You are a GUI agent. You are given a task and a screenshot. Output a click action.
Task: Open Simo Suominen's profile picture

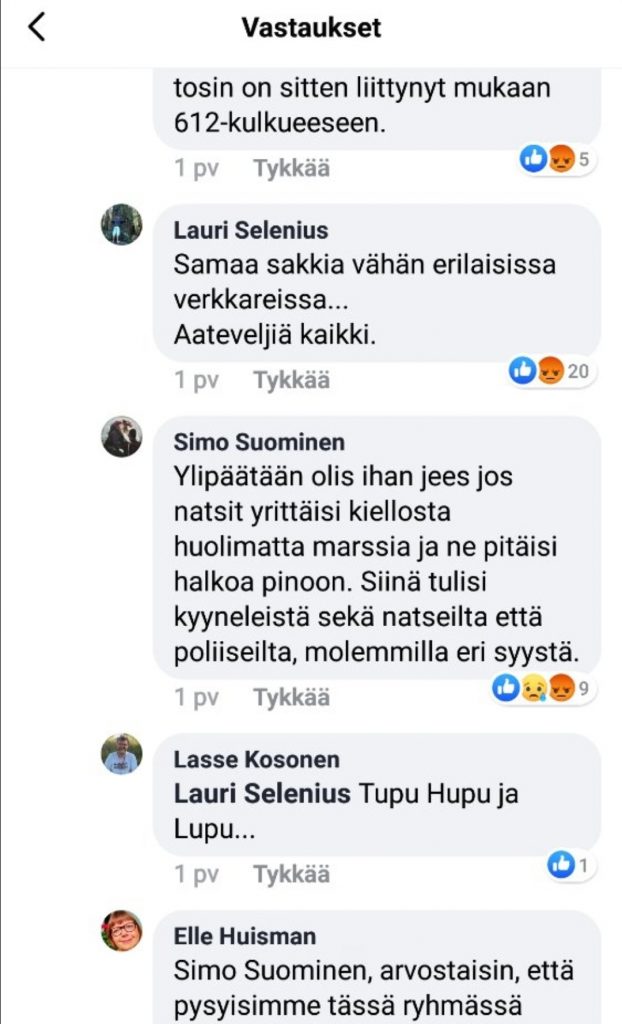[122, 436]
